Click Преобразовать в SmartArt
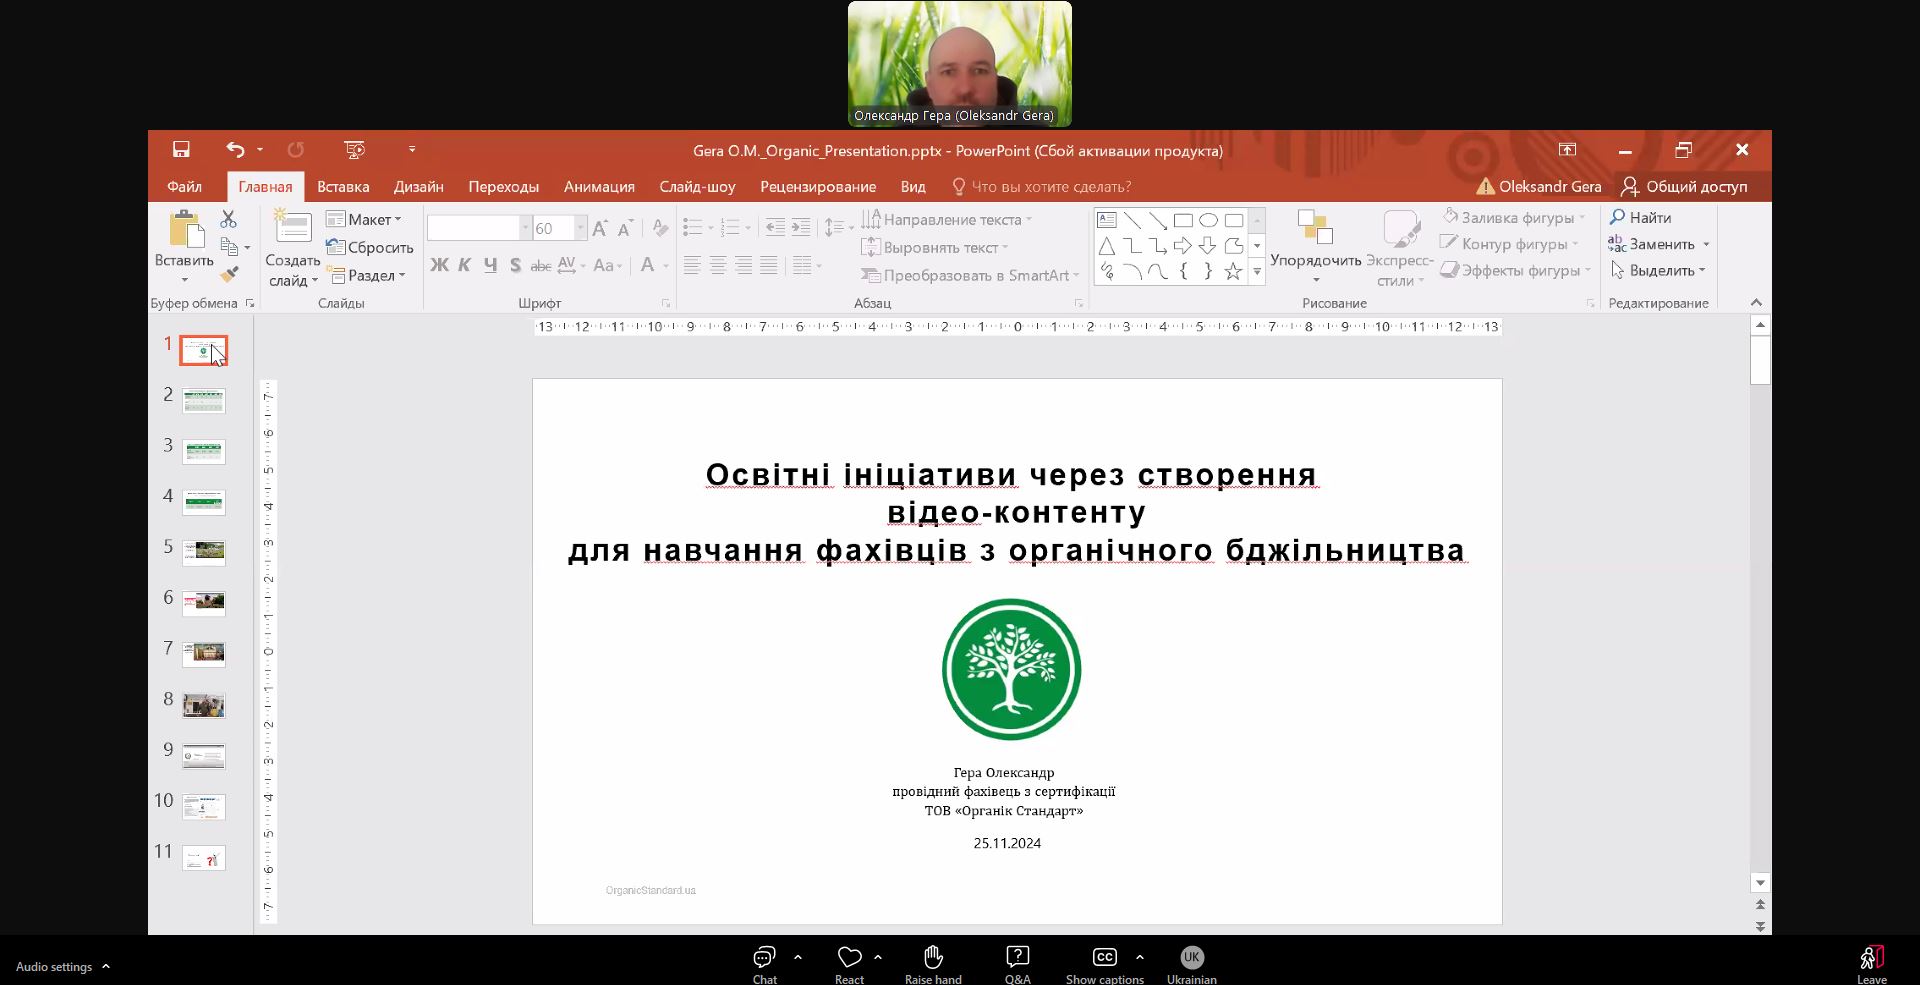Image resolution: width=1920 pixels, height=985 pixels. click(970, 275)
